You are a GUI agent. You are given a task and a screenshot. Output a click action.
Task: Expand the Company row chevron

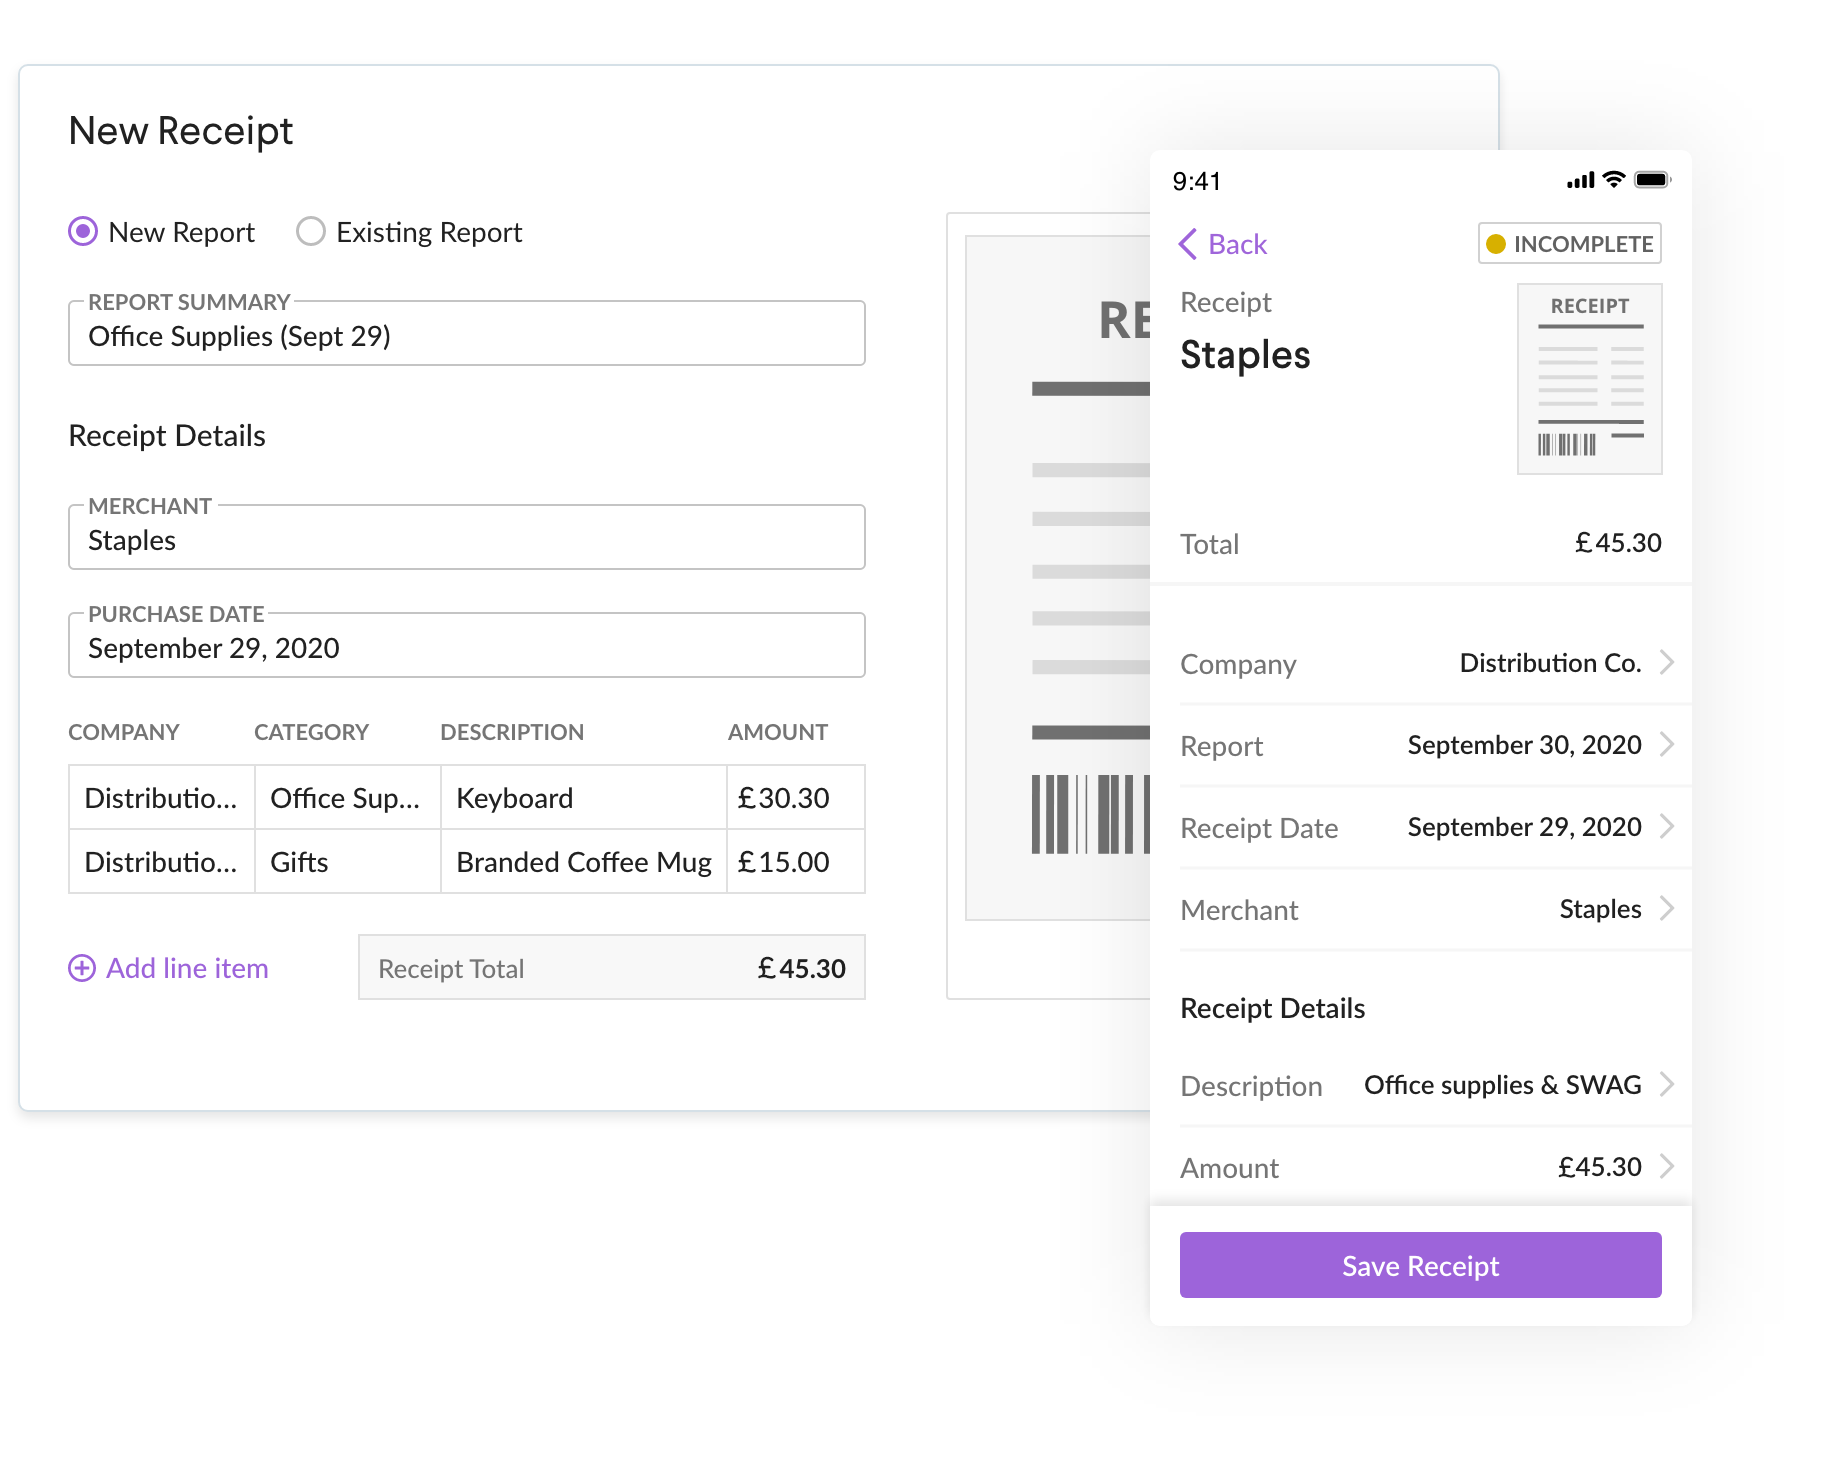click(x=1667, y=662)
